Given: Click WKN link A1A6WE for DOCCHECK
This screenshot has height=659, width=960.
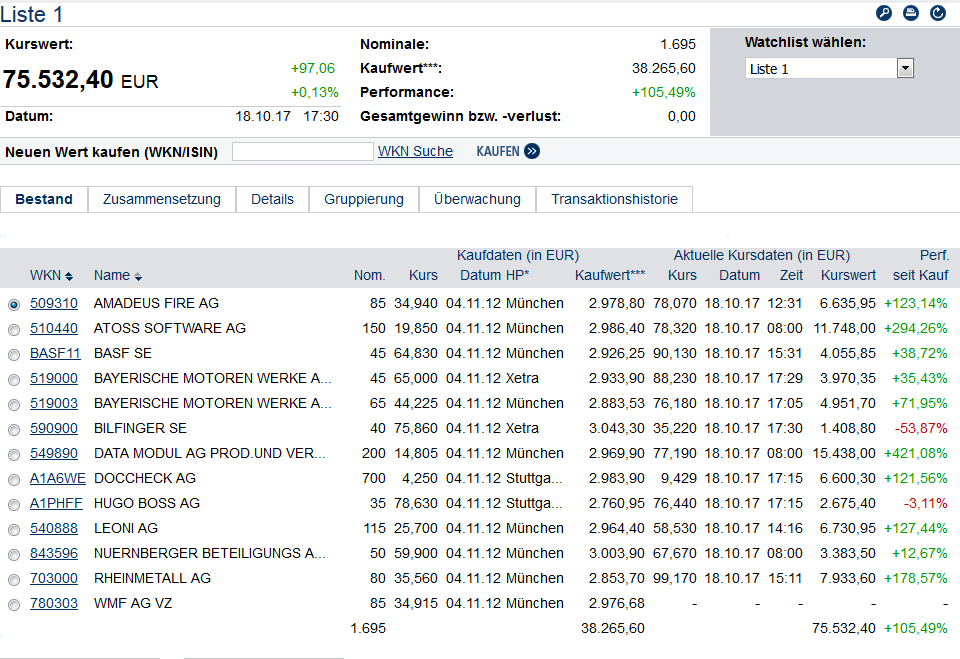Looking at the screenshot, I should coord(58,478).
